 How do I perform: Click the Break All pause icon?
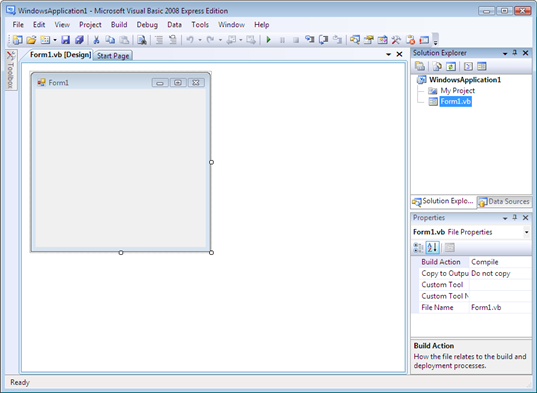click(282, 40)
